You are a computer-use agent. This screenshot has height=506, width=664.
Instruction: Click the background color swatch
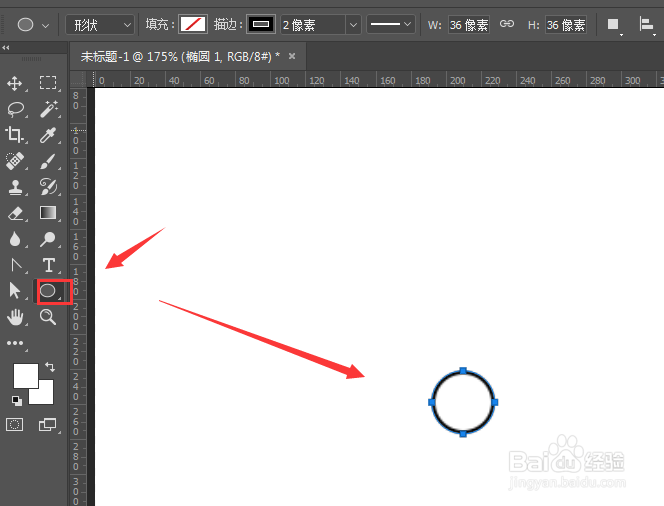point(44,395)
